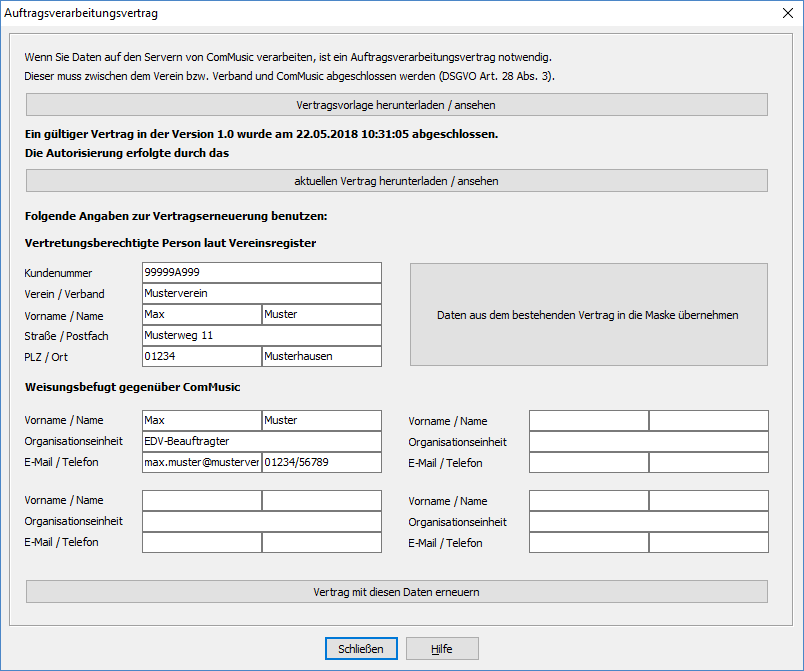Select the Verein / Verband field 'Musterverein'
The image size is (804, 671).
262,293
